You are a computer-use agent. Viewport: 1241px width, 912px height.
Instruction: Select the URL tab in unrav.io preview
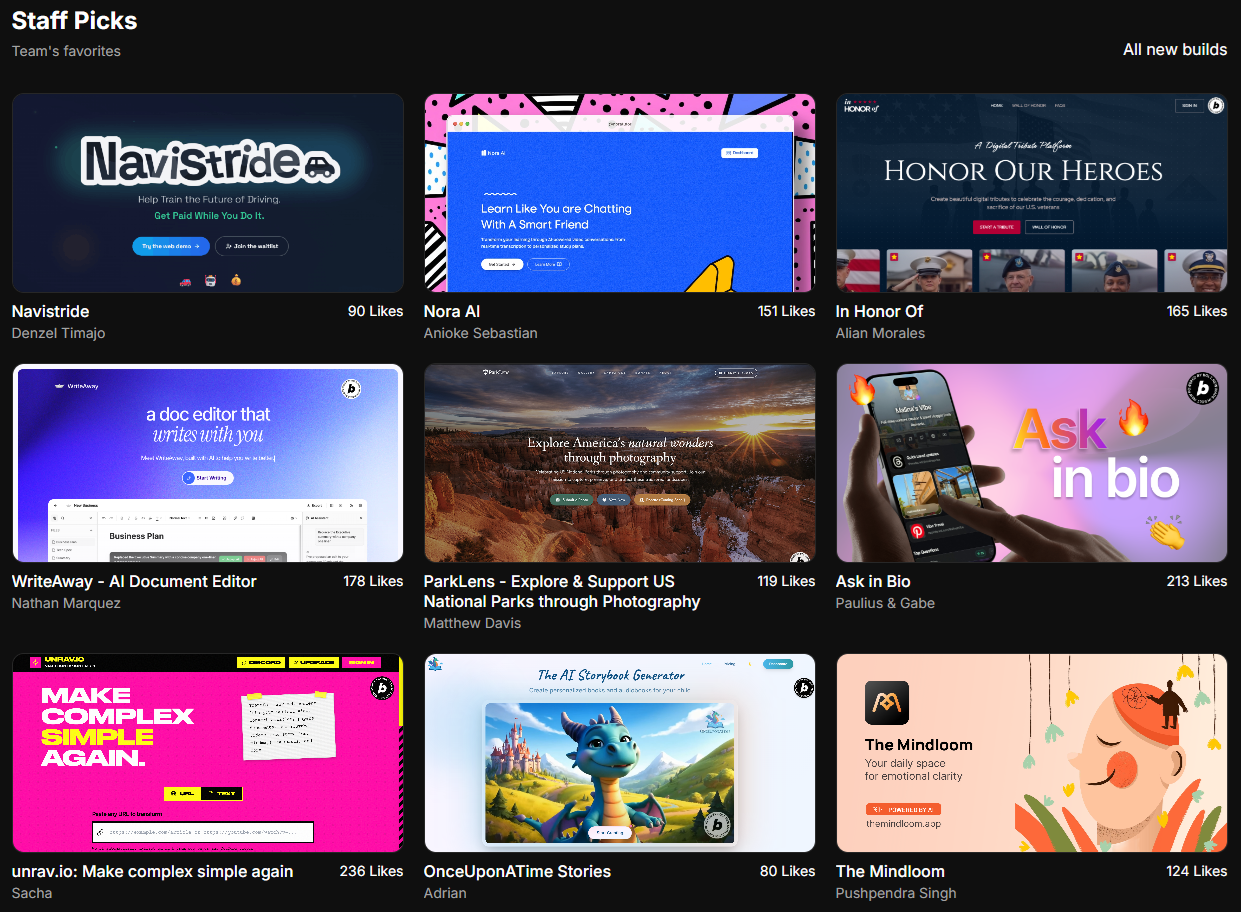[x=183, y=794]
